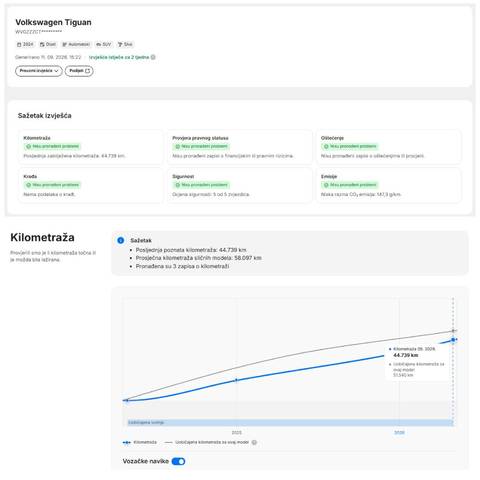The width and height of the screenshot is (480, 480).
Task: Open the Emisije summary card
Action: pos(389,185)
